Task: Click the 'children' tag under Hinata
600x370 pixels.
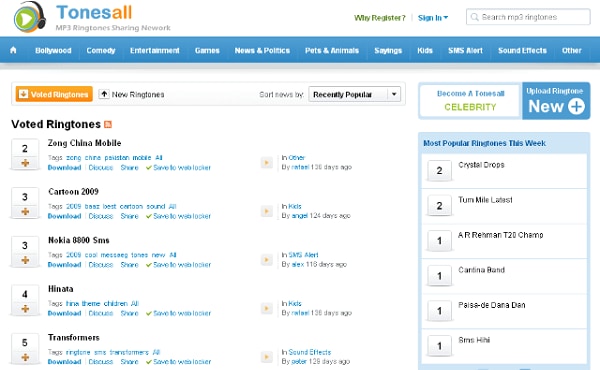Action: [x=116, y=303]
